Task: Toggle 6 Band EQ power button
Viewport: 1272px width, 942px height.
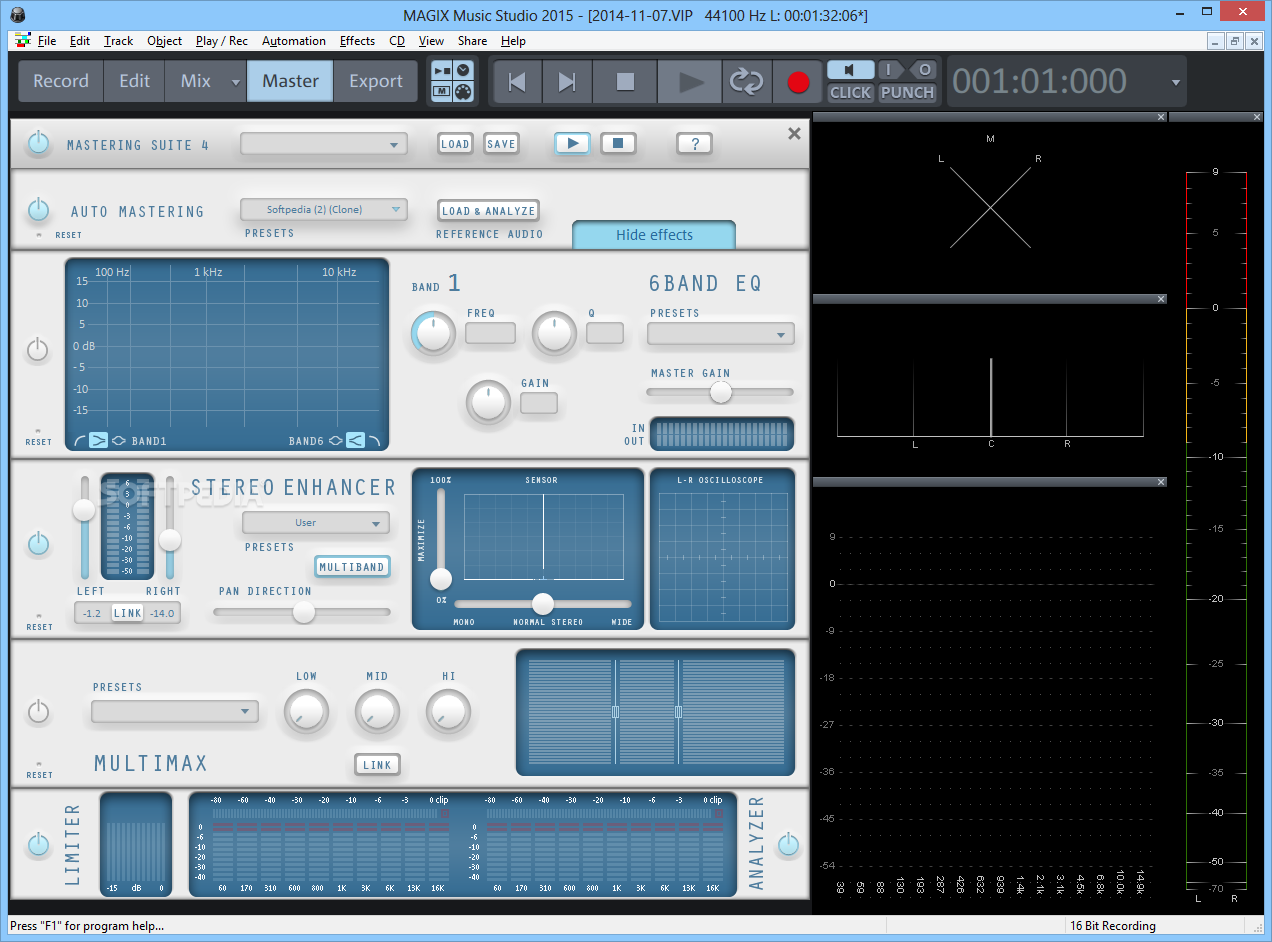Action: point(38,349)
